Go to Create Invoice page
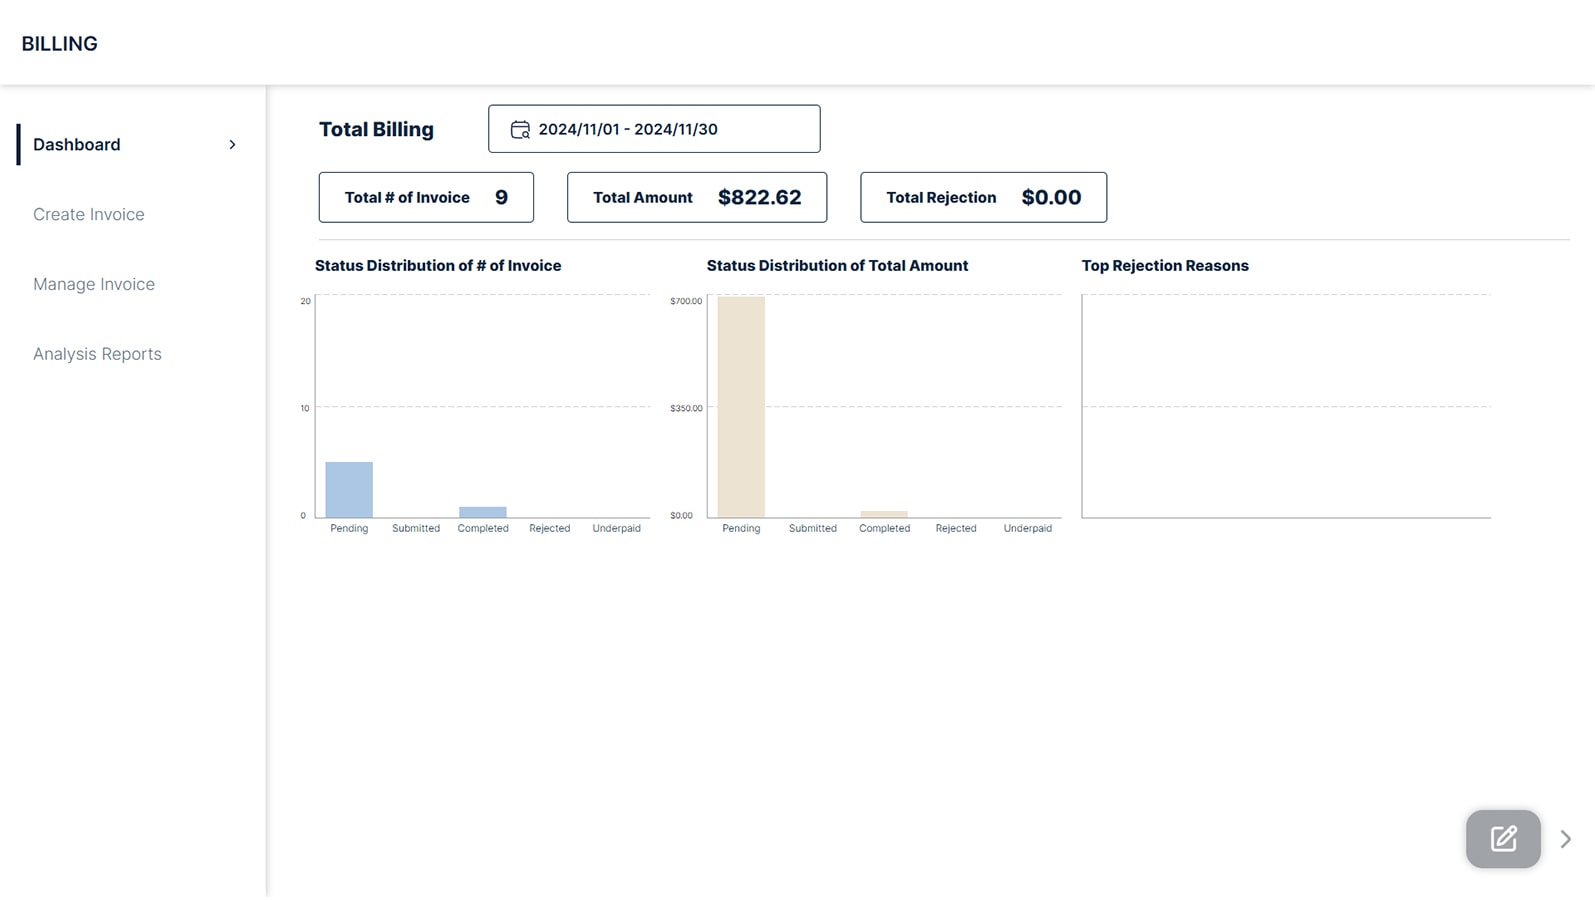Viewport: 1595px width, 900px height. point(89,214)
